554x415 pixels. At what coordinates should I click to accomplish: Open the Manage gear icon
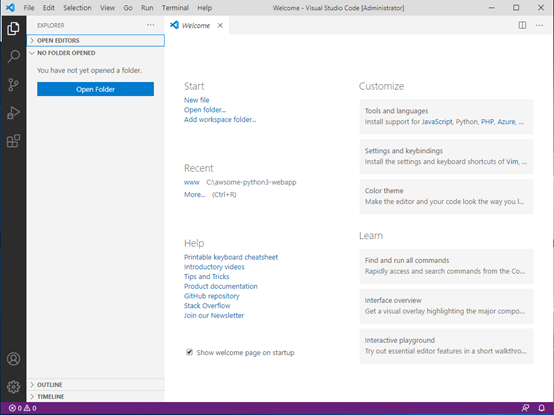point(13,387)
